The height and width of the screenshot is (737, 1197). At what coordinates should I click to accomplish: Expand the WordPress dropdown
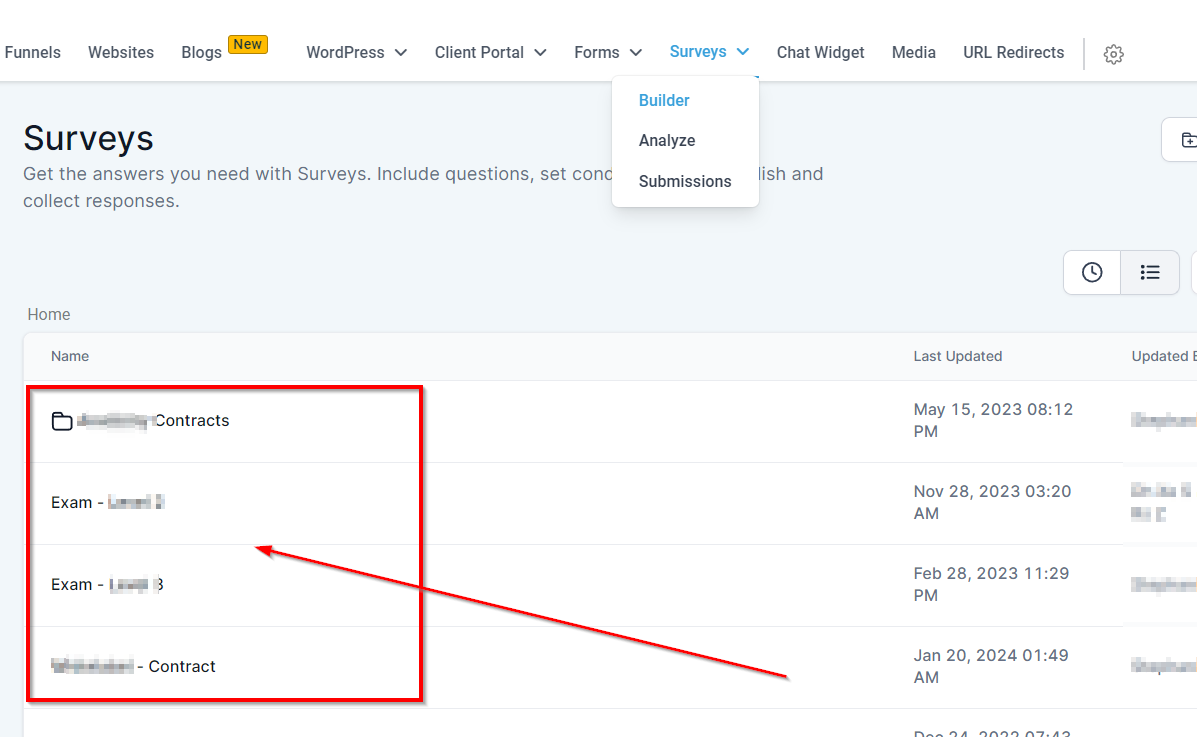click(356, 52)
